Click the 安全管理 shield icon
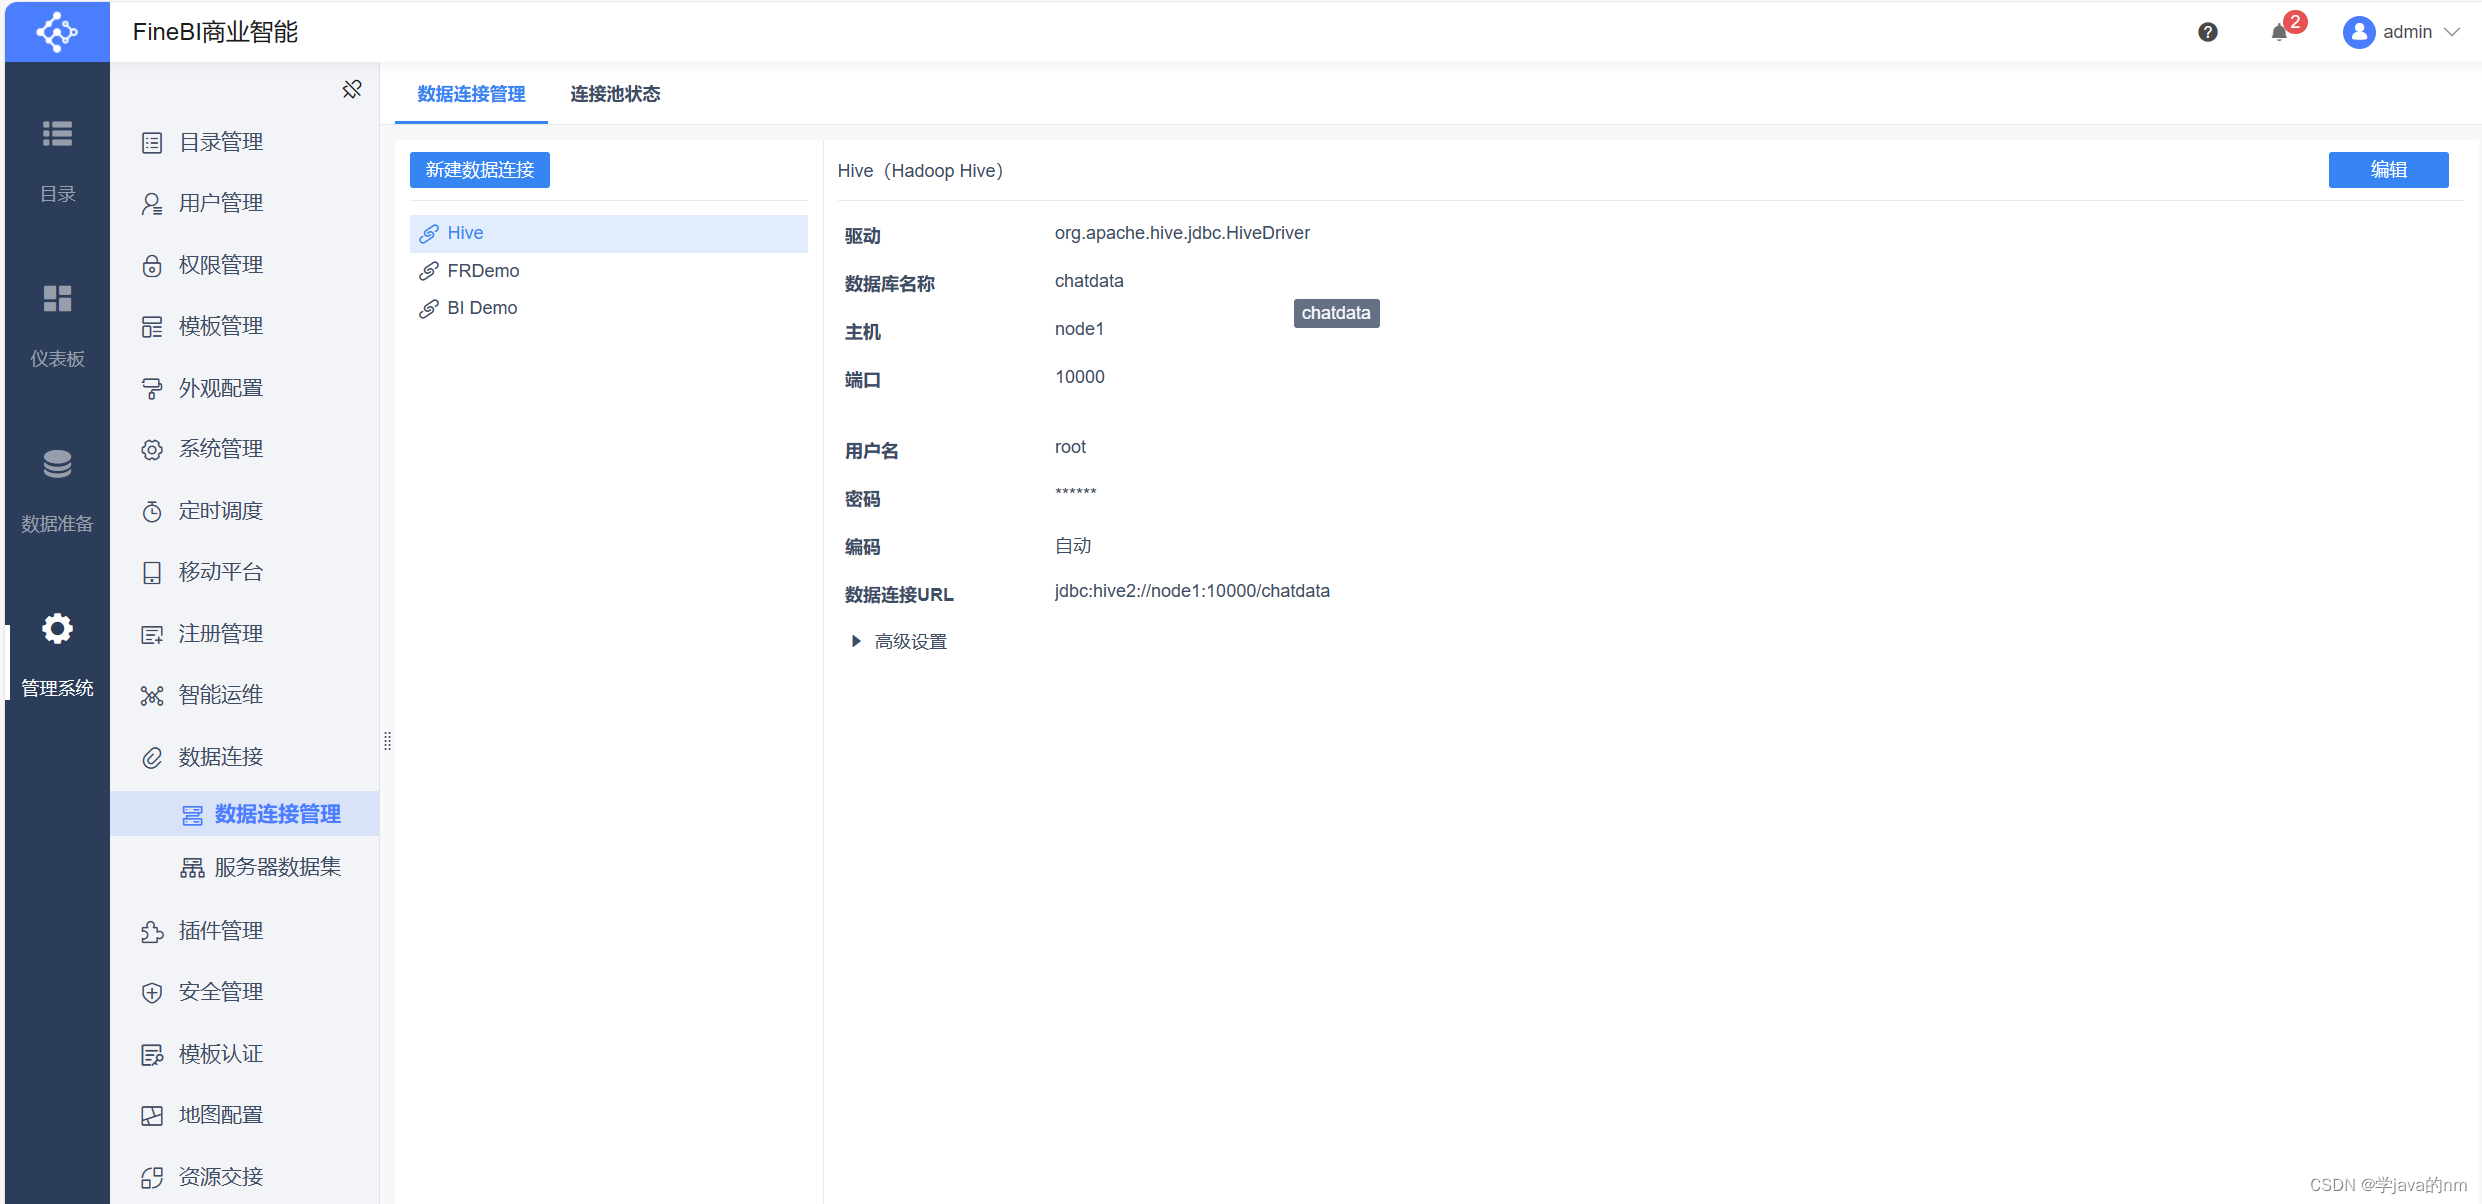The image size is (2482, 1204). [152, 993]
